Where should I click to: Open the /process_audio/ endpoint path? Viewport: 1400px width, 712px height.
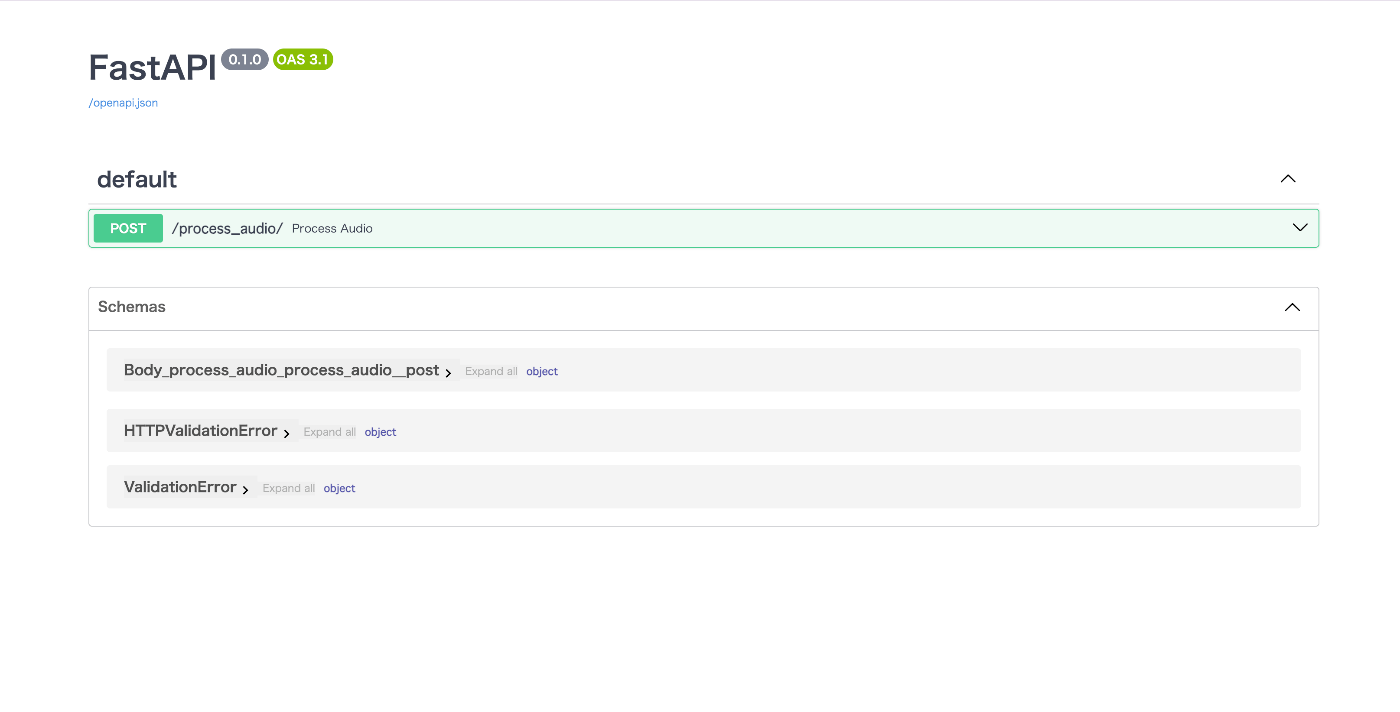point(227,228)
